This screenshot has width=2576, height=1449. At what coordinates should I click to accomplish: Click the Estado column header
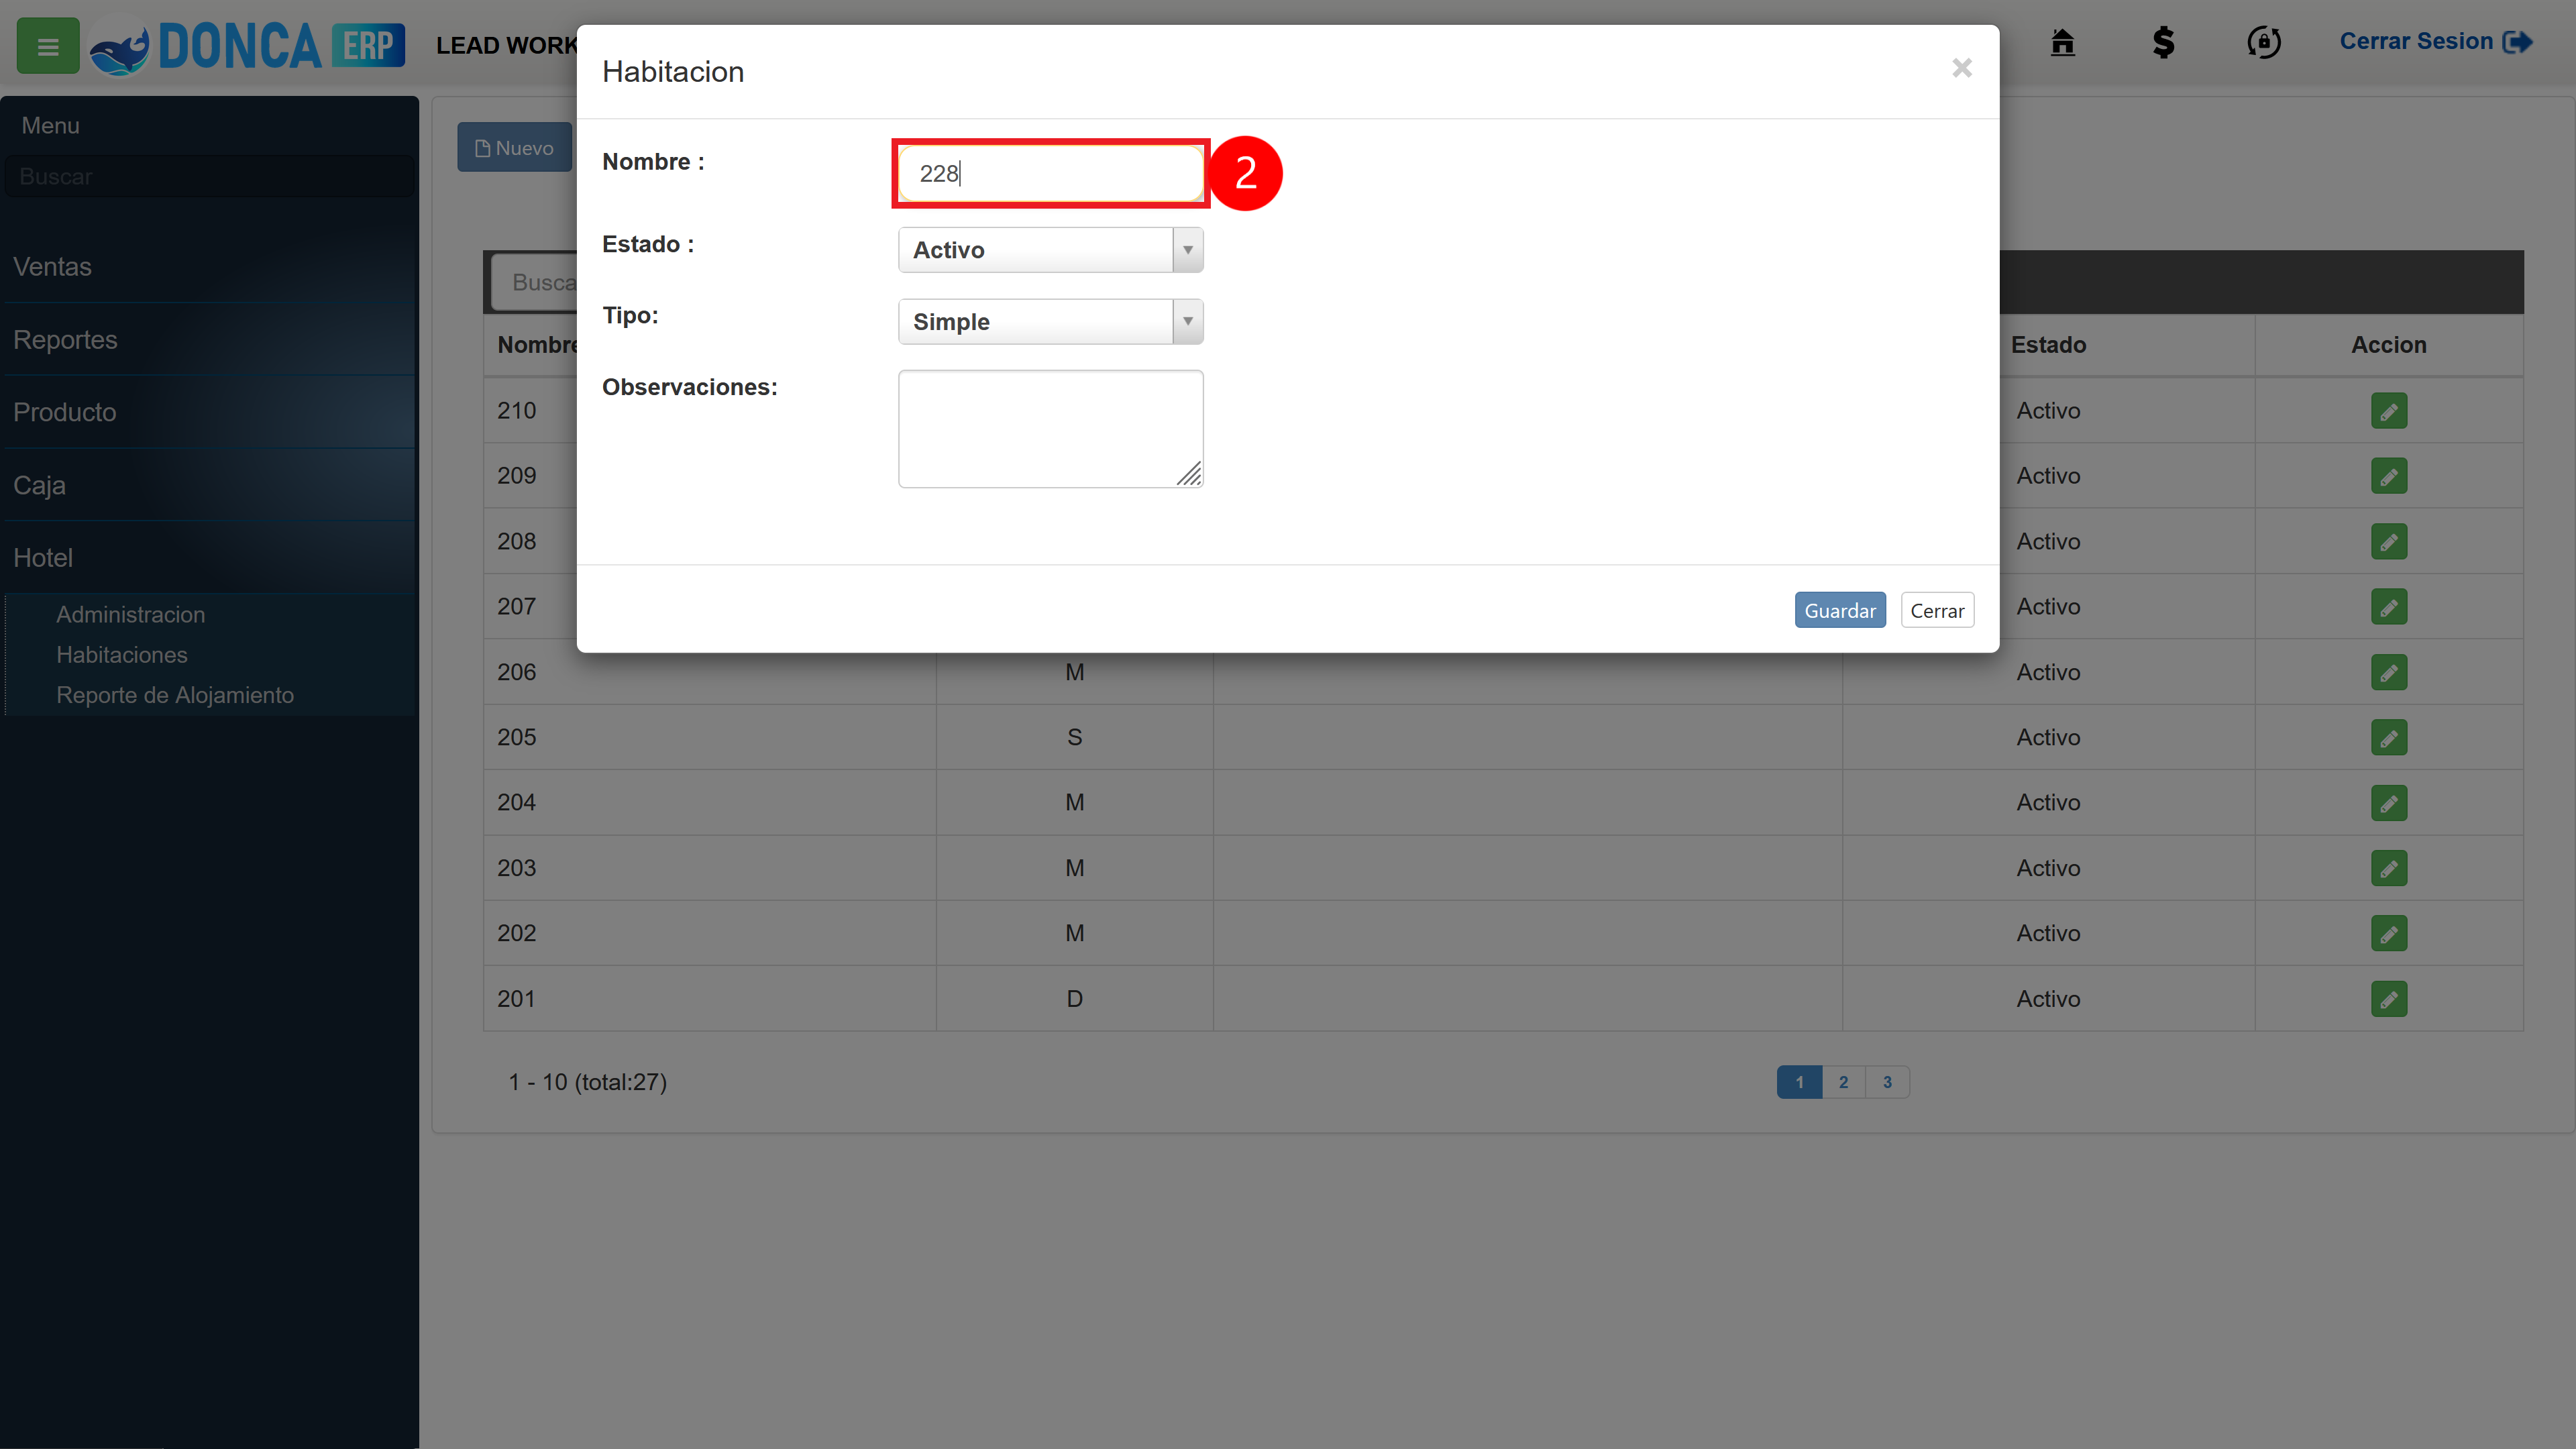click(2048, 345)
